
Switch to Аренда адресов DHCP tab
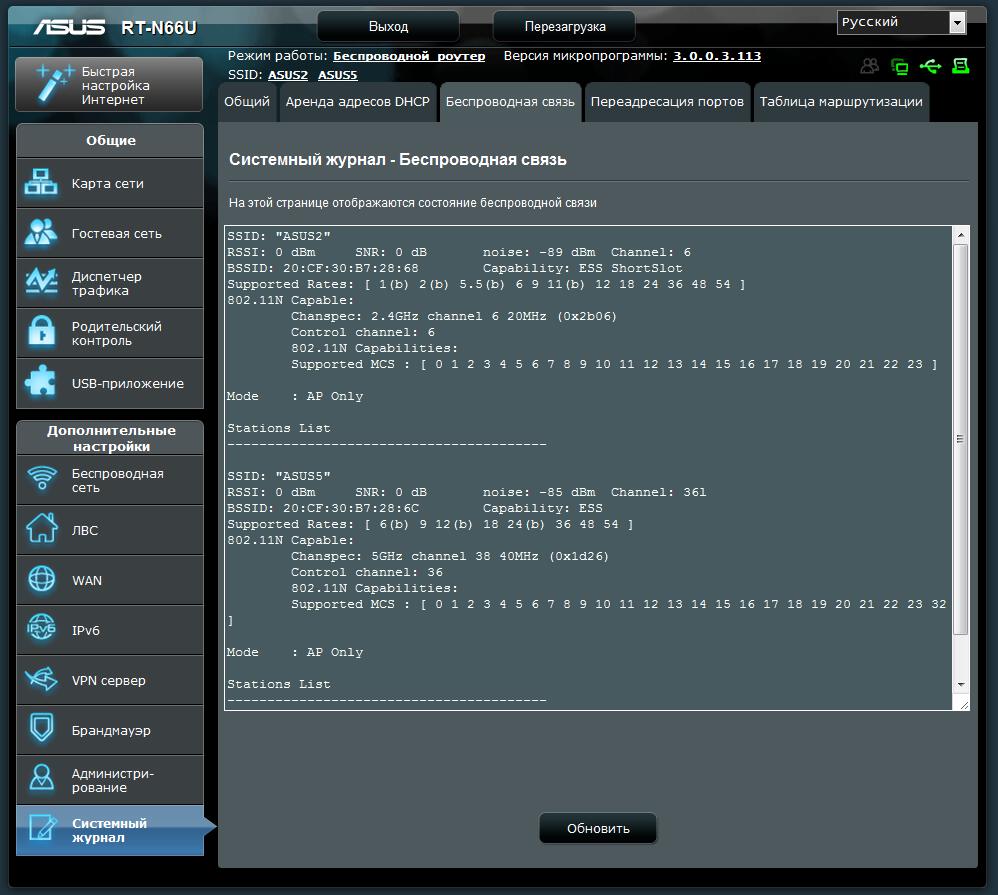click(358, 102)
